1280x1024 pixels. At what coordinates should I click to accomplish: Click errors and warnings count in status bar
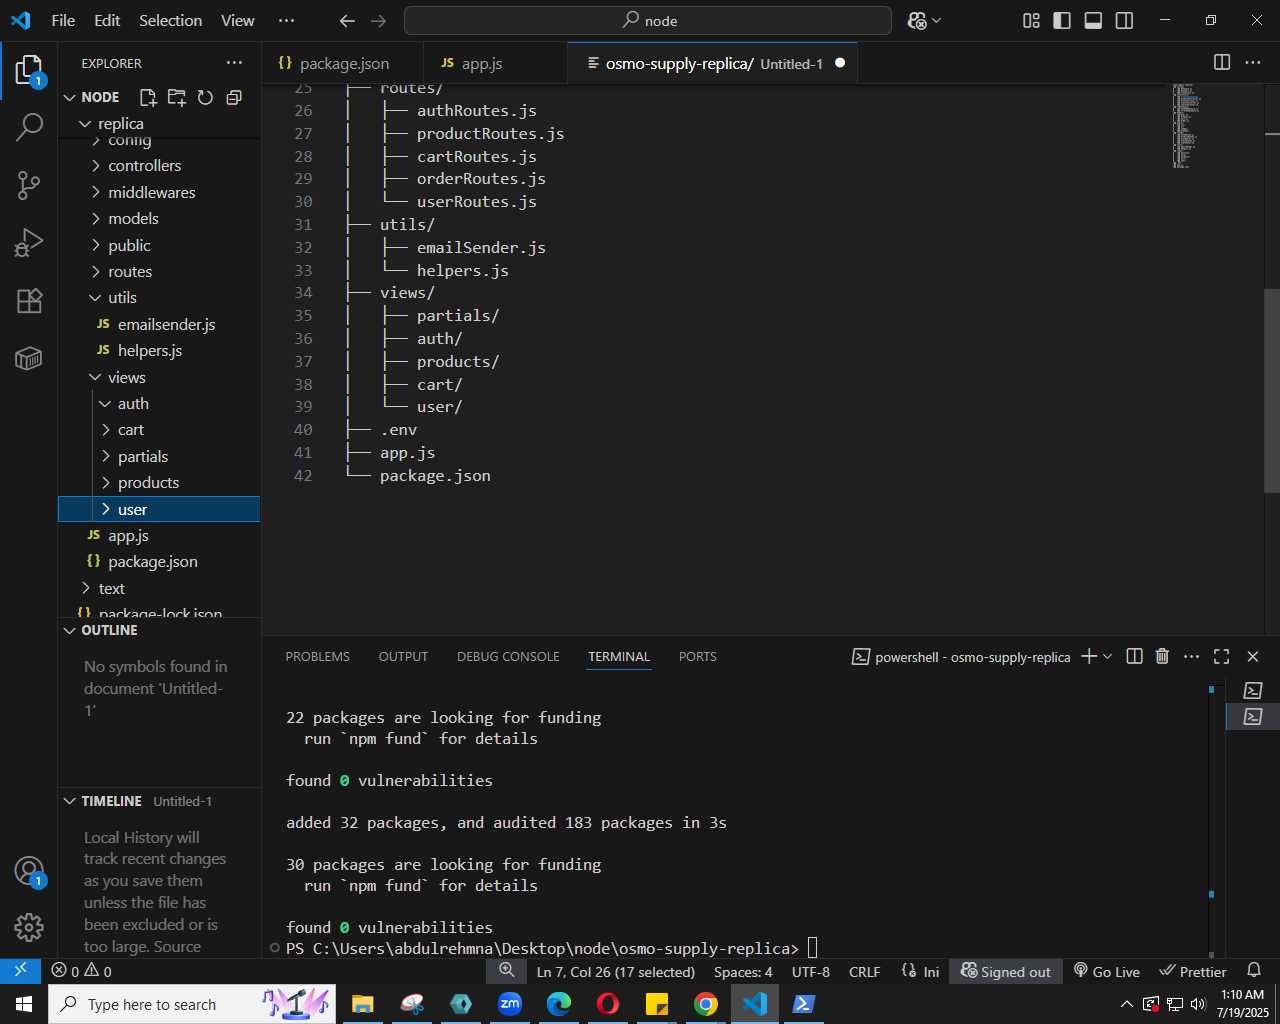pos(82,971)
